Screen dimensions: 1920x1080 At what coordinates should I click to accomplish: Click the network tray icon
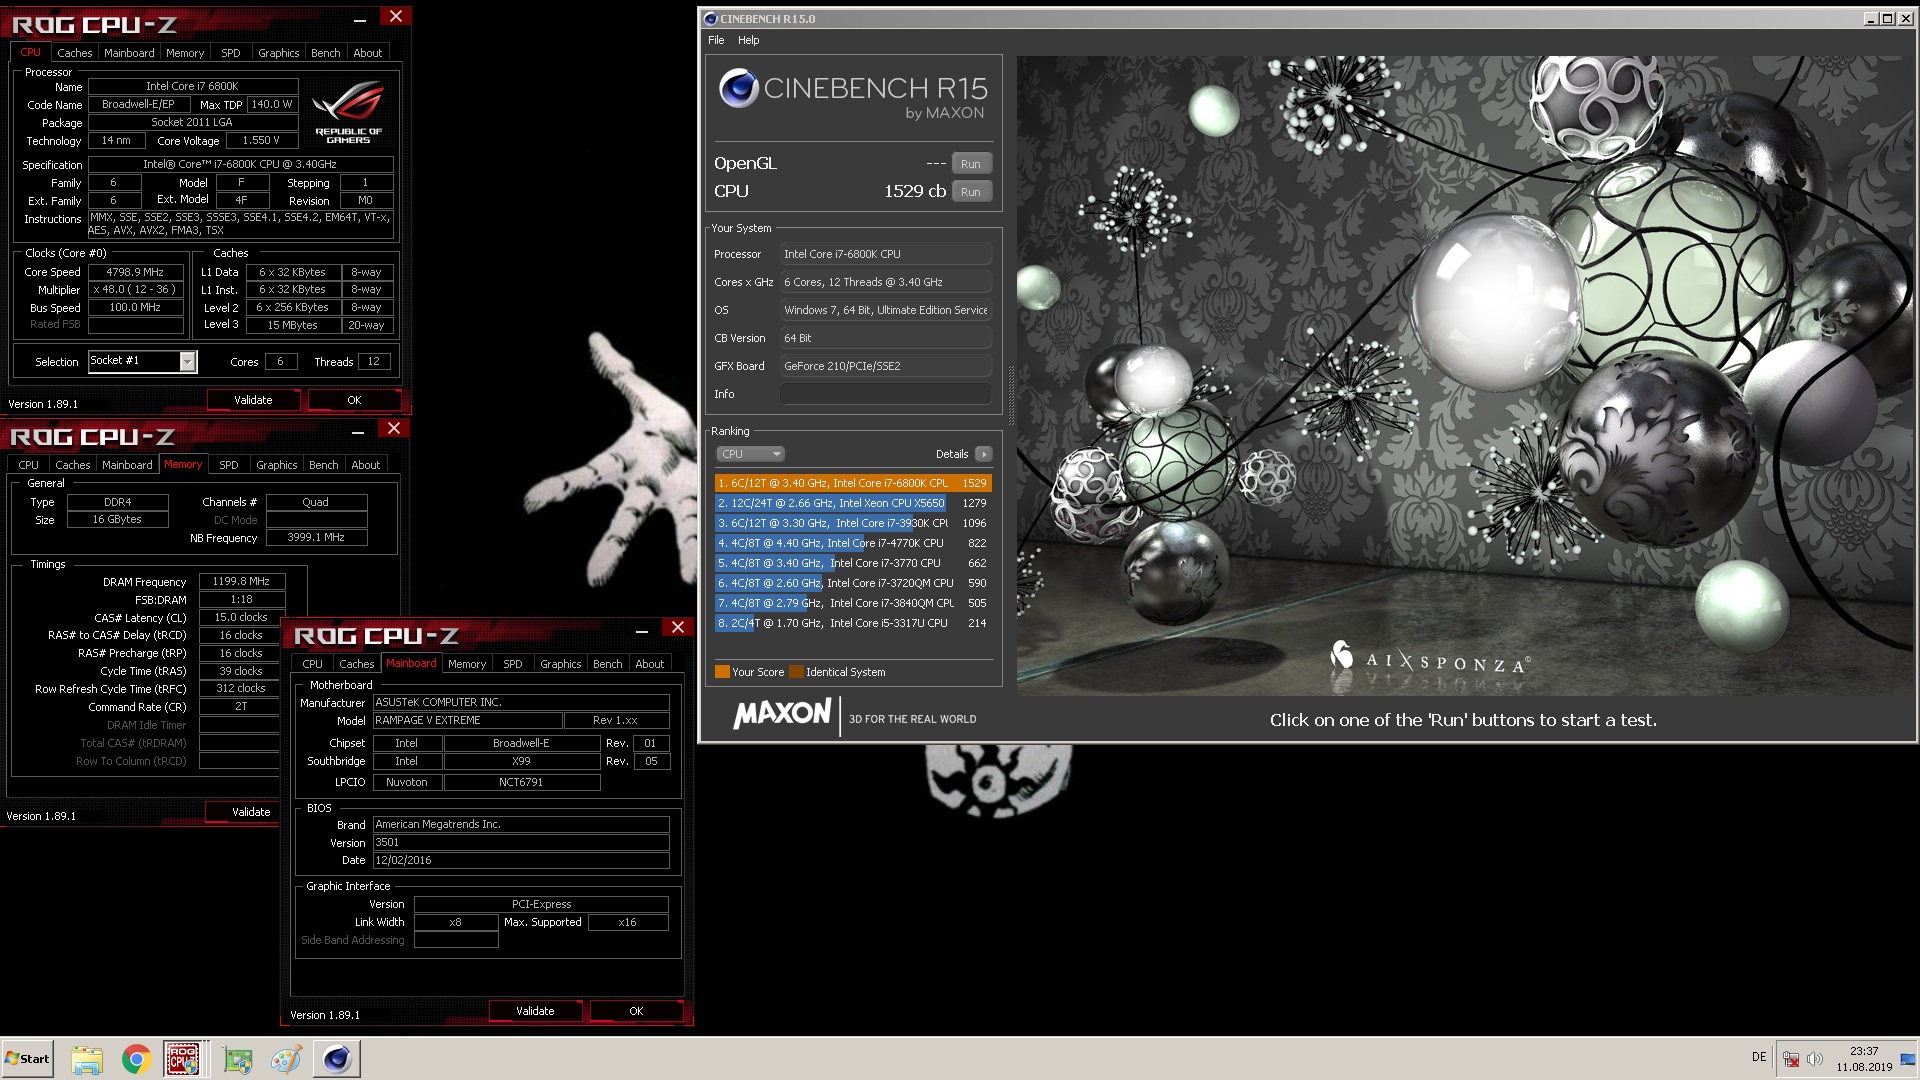(x=1791, y=1059)
